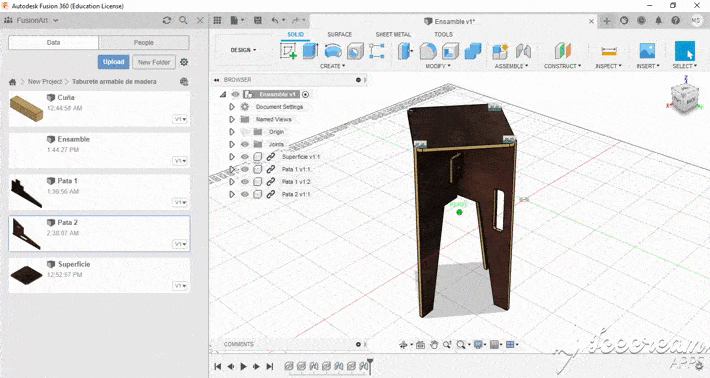Image resolution: width=710 pixels, height=378 pixels.
Task: Hide the Pata 2 v1:1 component
Action: coord(245,194)
